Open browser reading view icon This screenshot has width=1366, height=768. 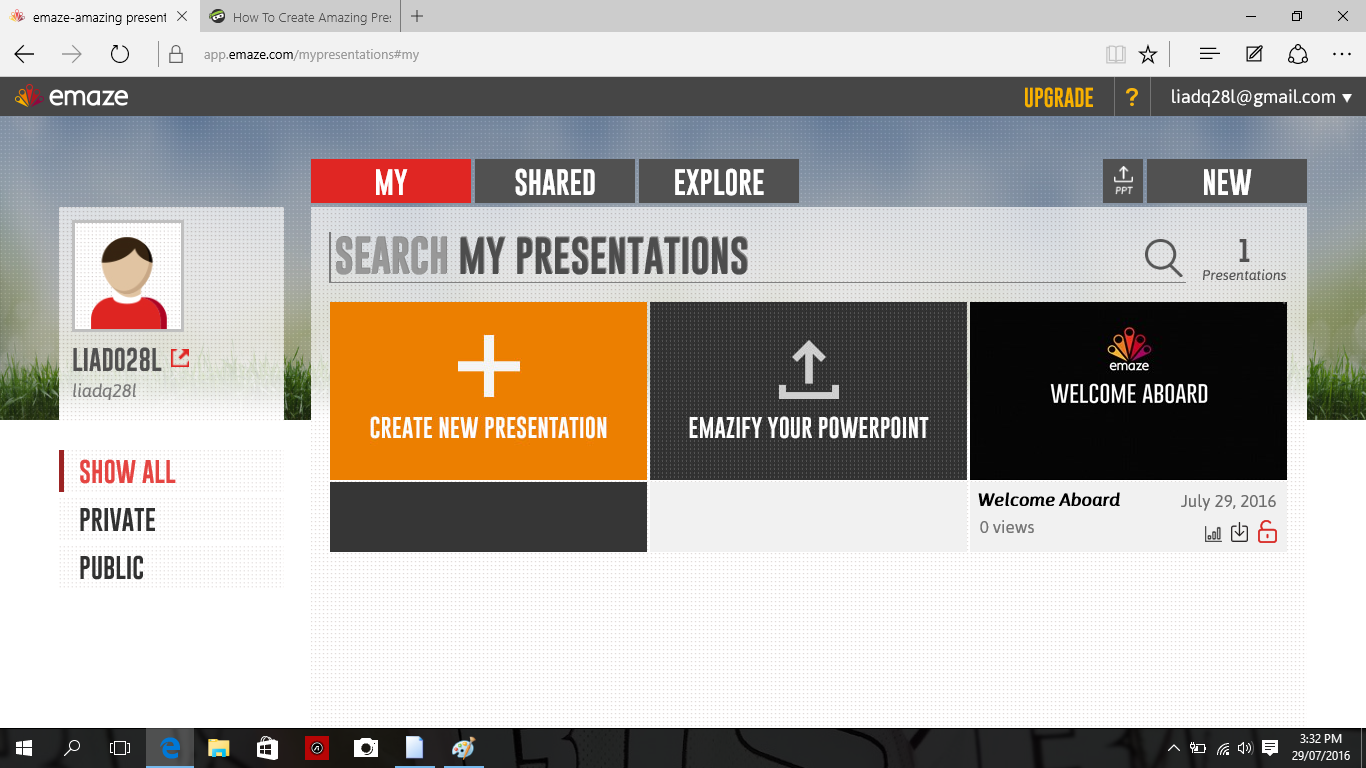tap(1115, 54)
